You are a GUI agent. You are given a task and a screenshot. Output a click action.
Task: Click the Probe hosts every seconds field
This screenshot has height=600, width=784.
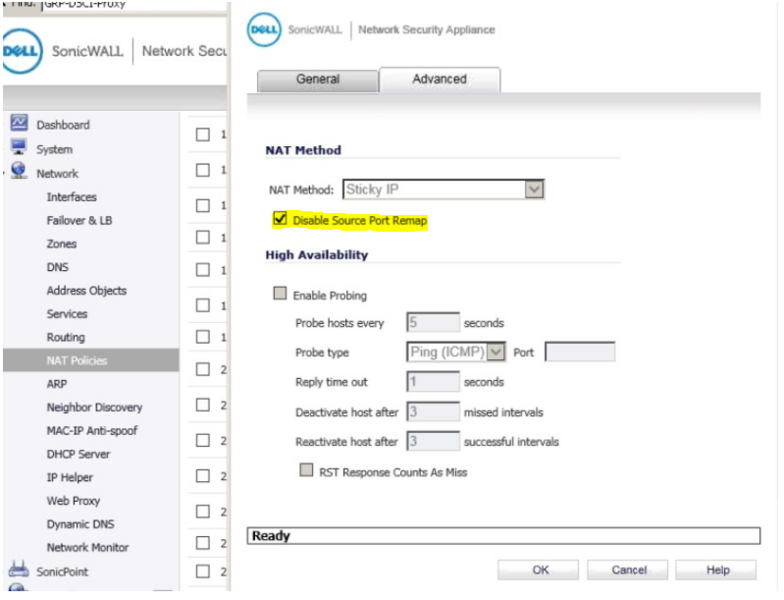432,323
